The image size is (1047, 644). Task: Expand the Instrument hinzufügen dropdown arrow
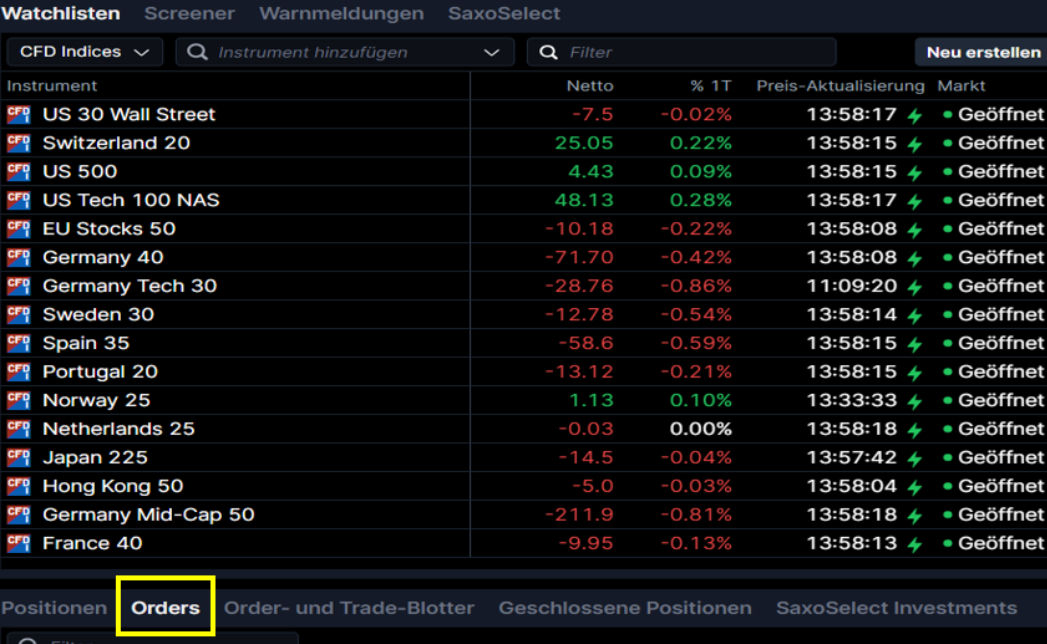tap(491, 52)
